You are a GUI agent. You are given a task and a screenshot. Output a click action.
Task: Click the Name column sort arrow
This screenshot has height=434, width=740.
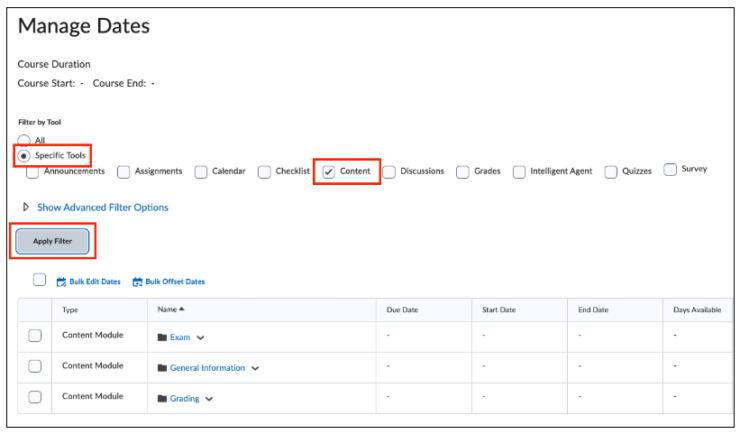181,310
